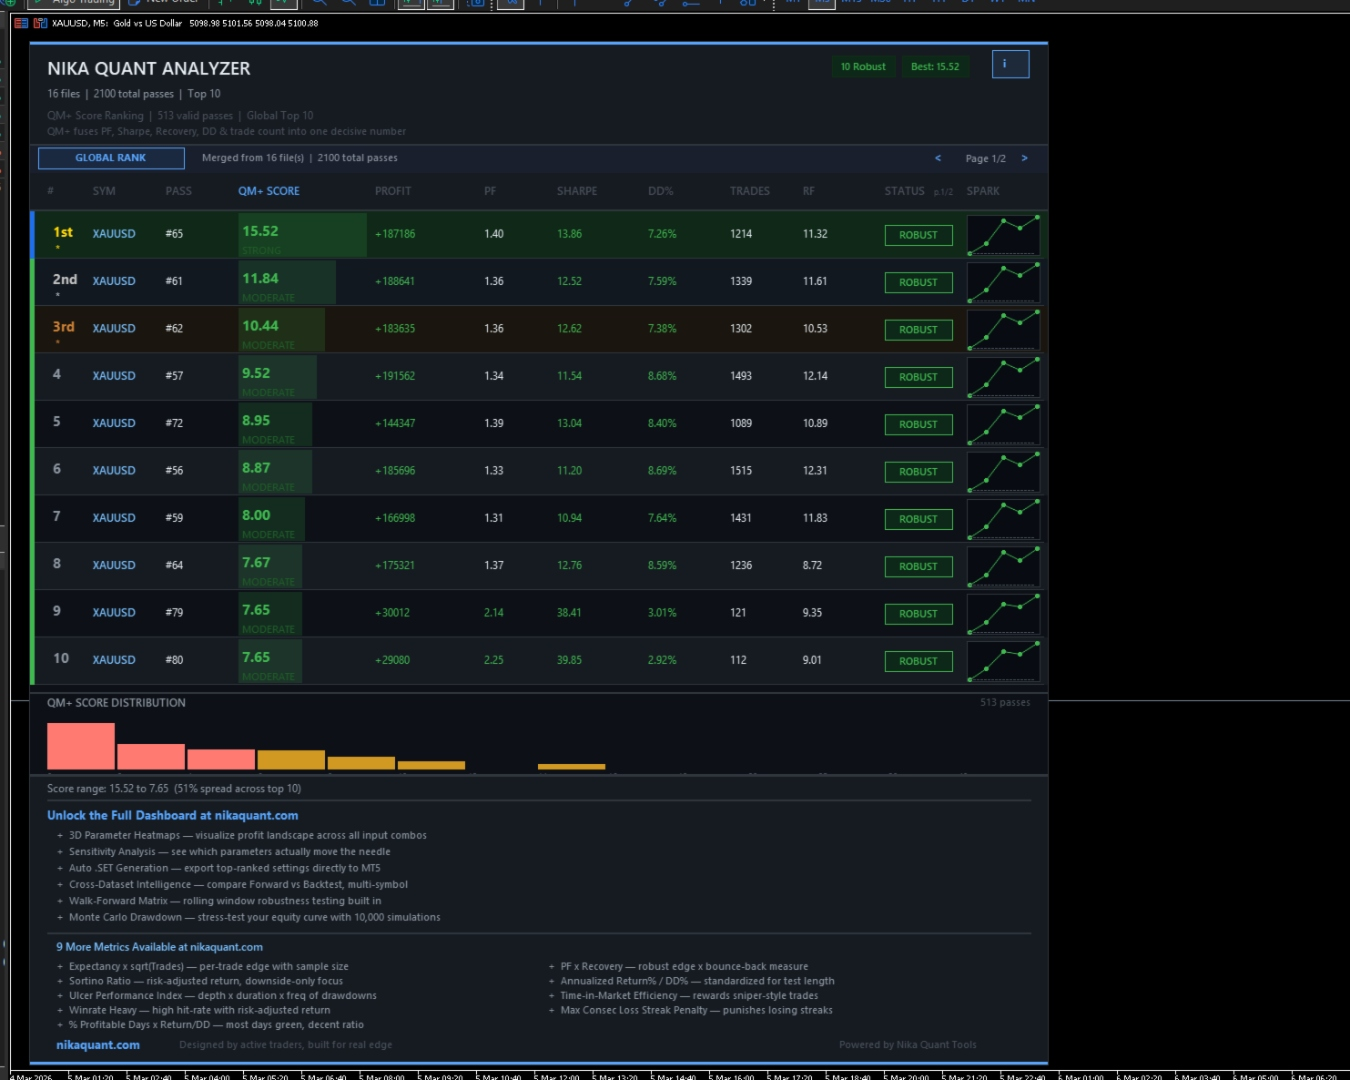Image resolution: width=1350 pixels, height=1080 pixels.
Task: Open the sparkline chart for the 1st ranked row
Action: tap(1004, 235)
